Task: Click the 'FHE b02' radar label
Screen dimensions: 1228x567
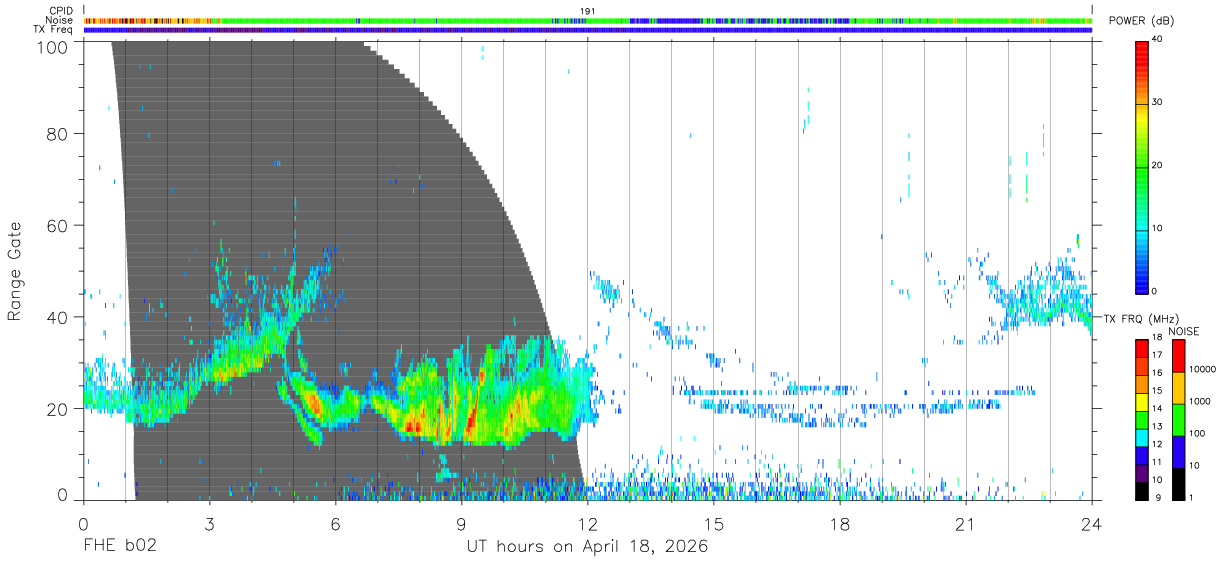Action: tap(119, 546)
